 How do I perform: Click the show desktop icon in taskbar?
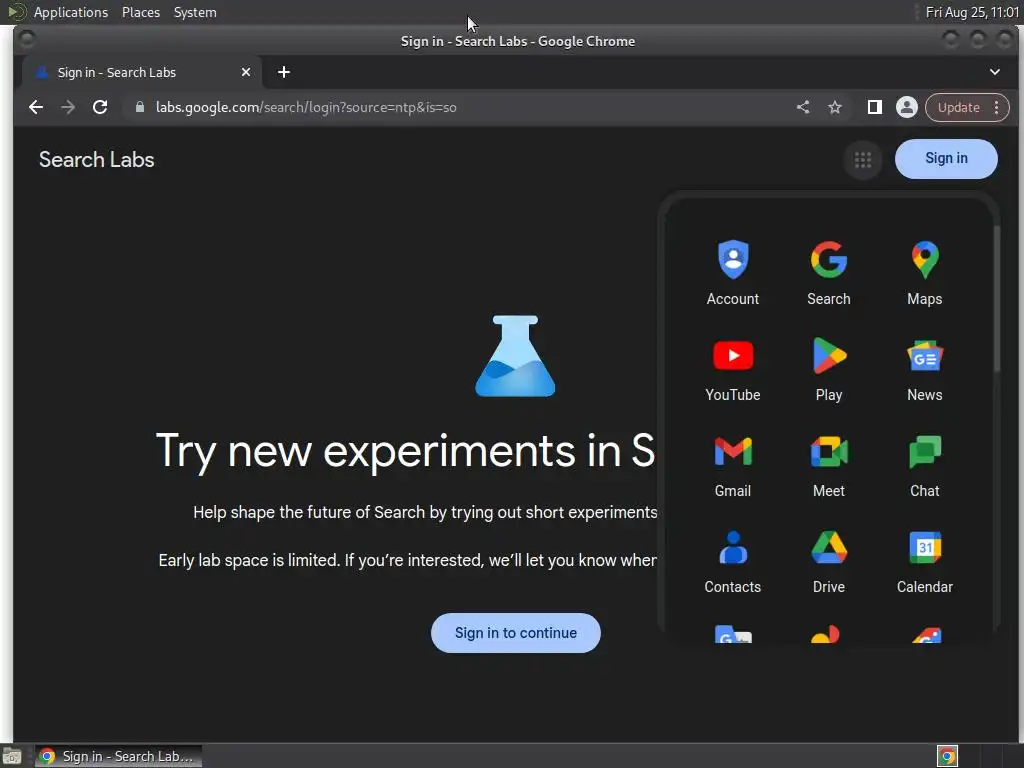[x=12, y=756]
